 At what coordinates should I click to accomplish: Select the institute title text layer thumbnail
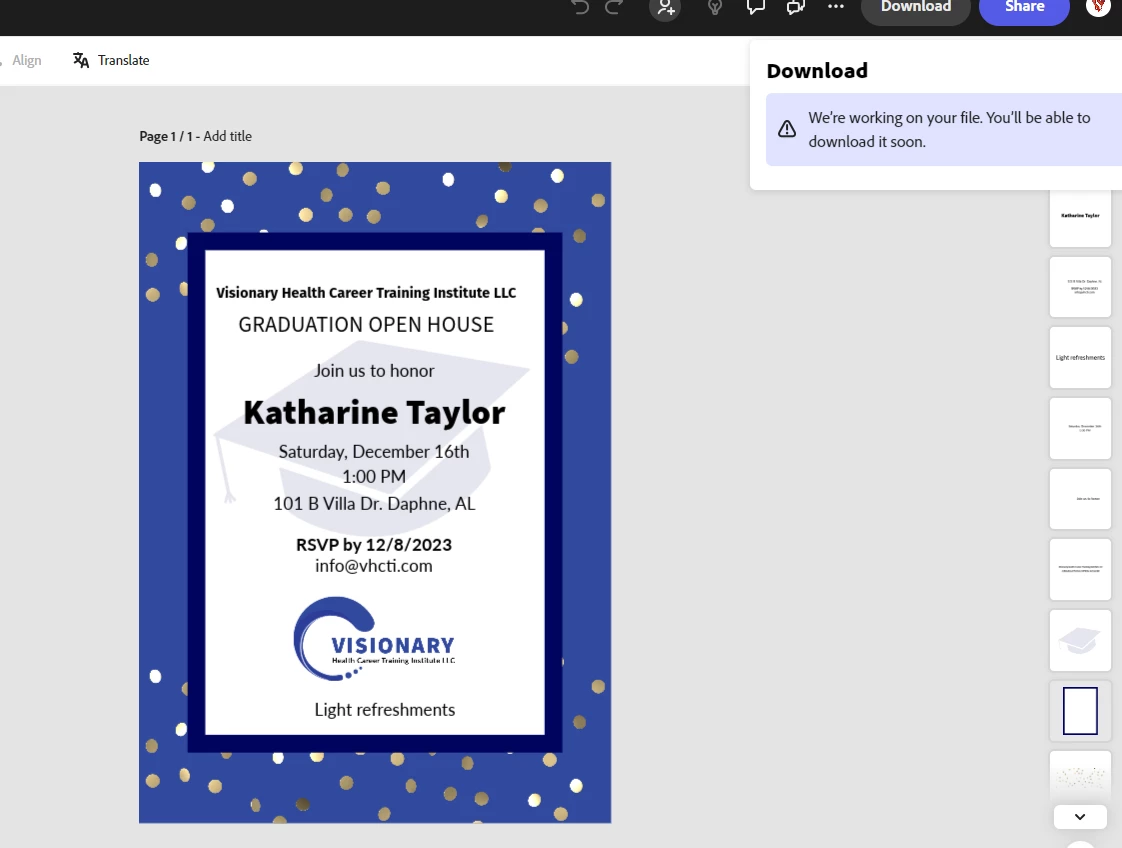click(x=1080, y=570)
